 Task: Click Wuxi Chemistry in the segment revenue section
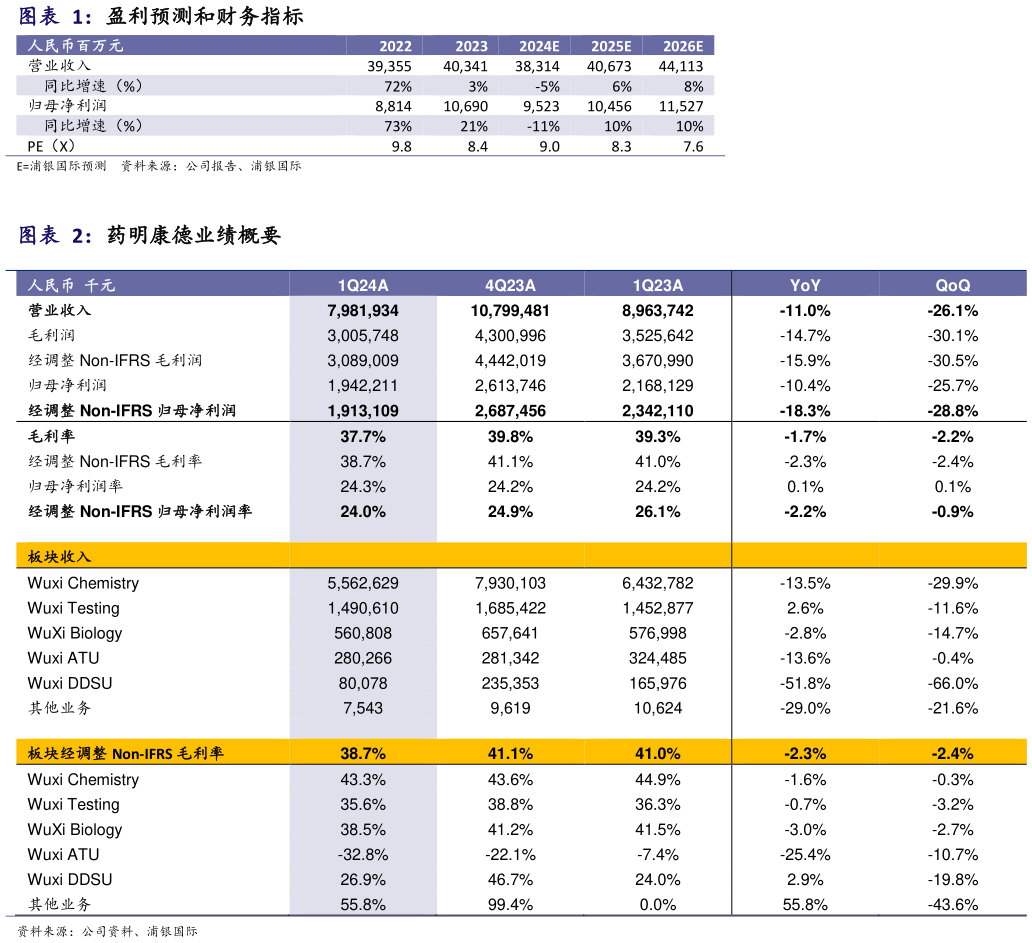[83, 583]
